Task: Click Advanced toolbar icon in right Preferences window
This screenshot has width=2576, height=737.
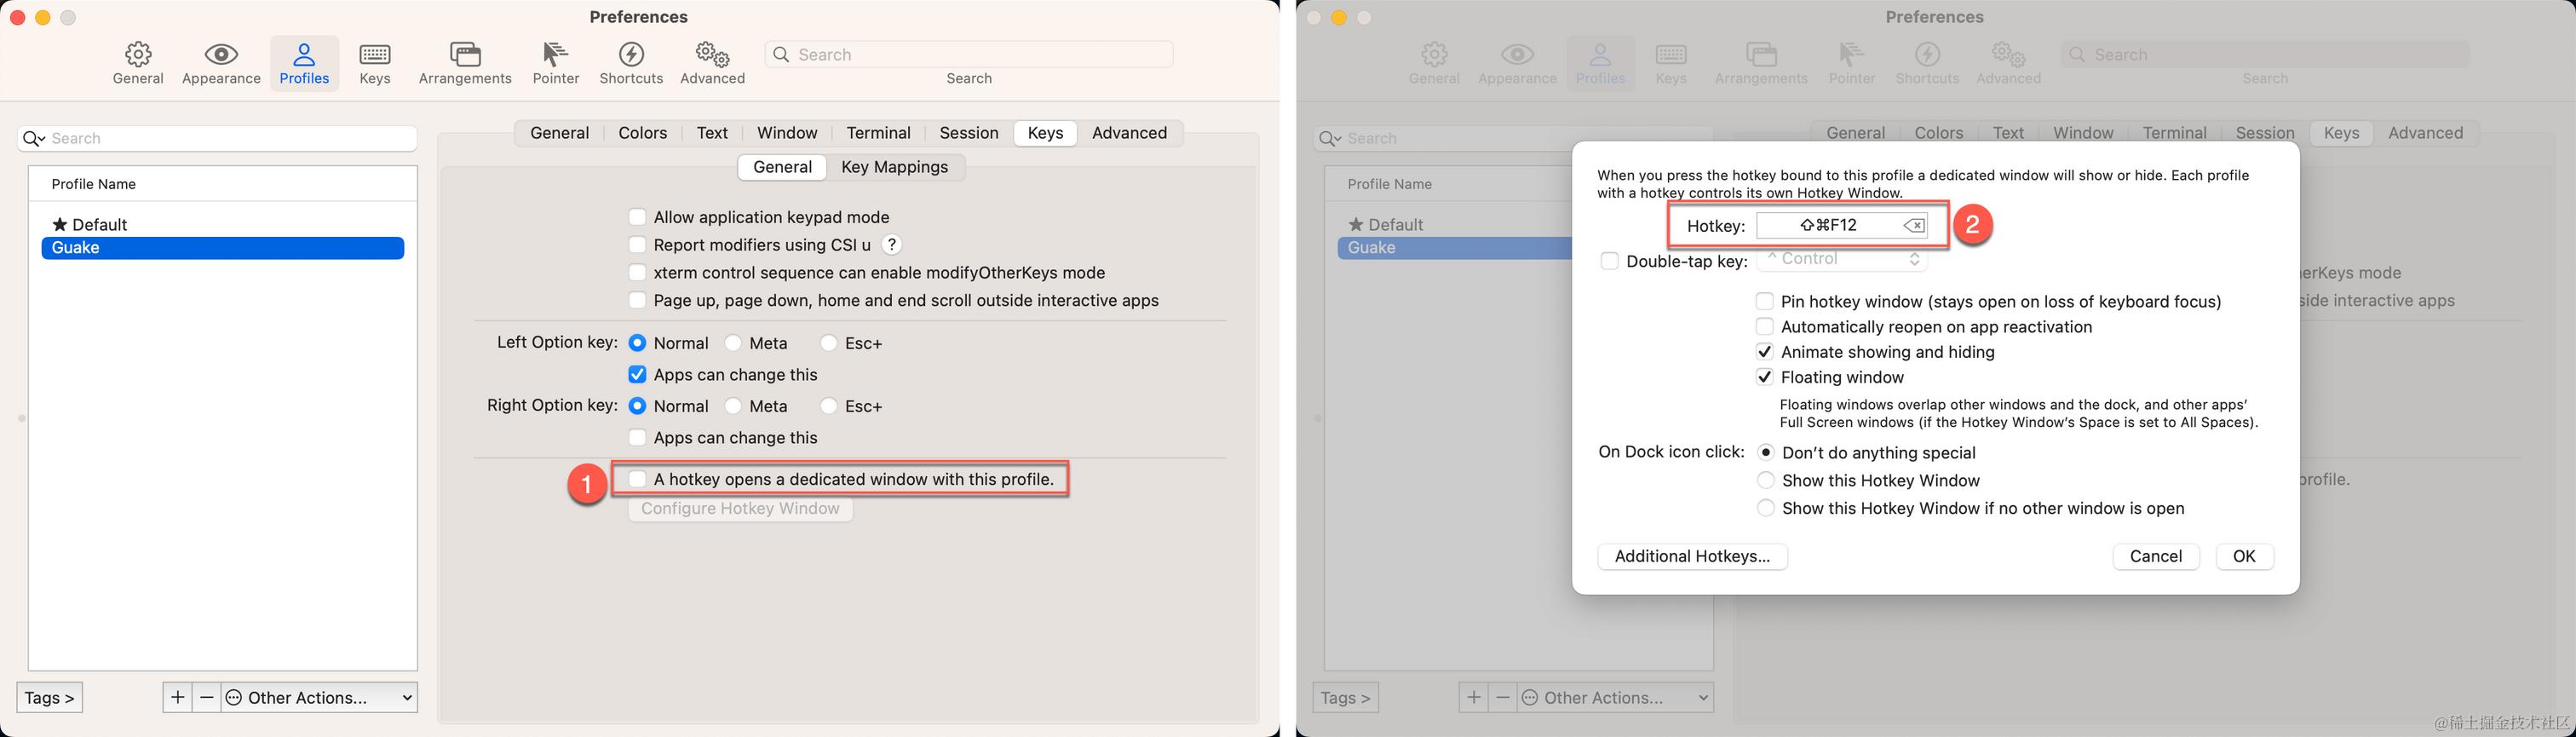Action: point(2008,63)
